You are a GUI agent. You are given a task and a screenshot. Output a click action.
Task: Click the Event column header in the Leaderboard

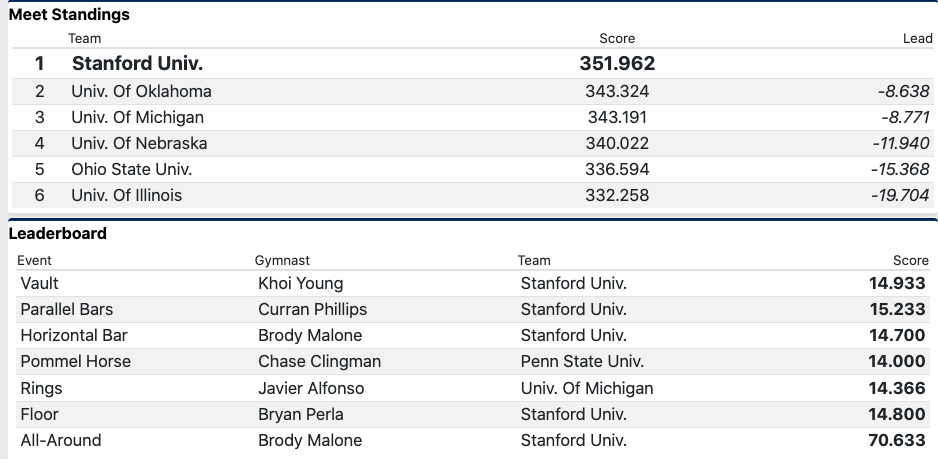(x=35, y=260)
